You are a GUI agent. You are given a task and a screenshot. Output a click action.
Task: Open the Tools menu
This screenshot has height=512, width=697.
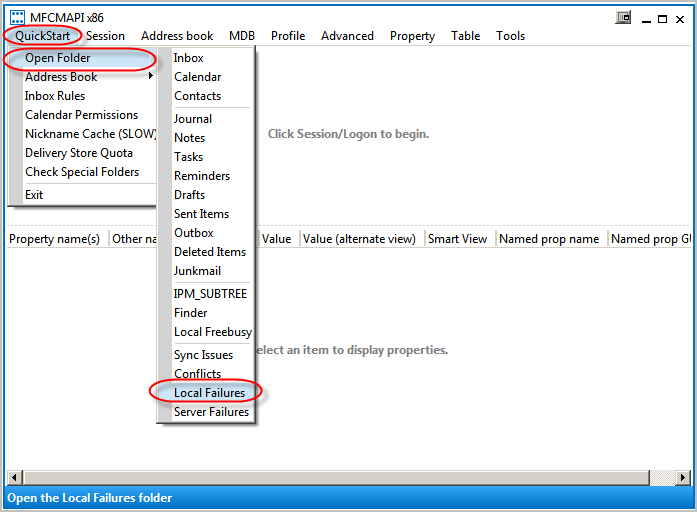click(510, 36)
